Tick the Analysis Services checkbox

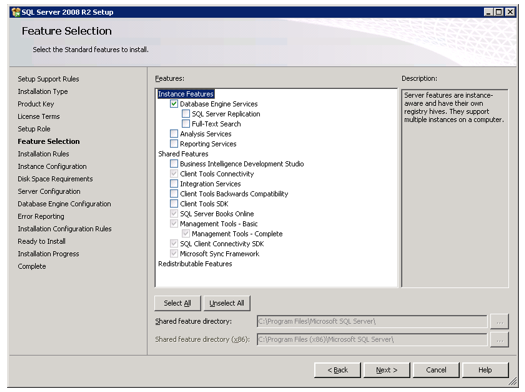pyautogui.click(x=174, y=134)
